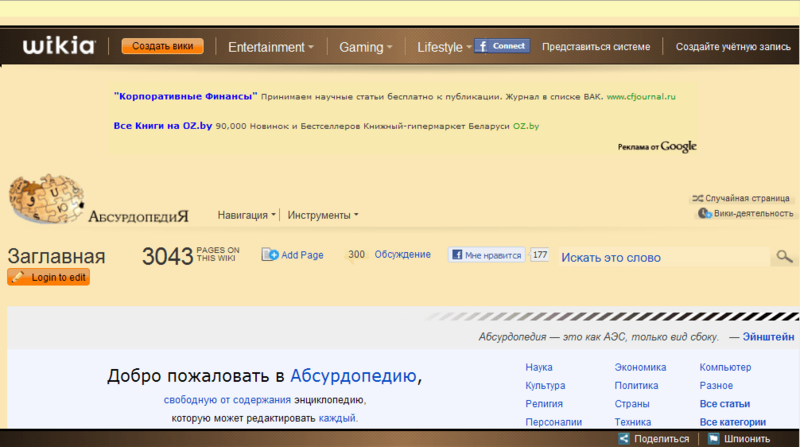Click the www.cfjournal.ru URL

coord(641,96)
